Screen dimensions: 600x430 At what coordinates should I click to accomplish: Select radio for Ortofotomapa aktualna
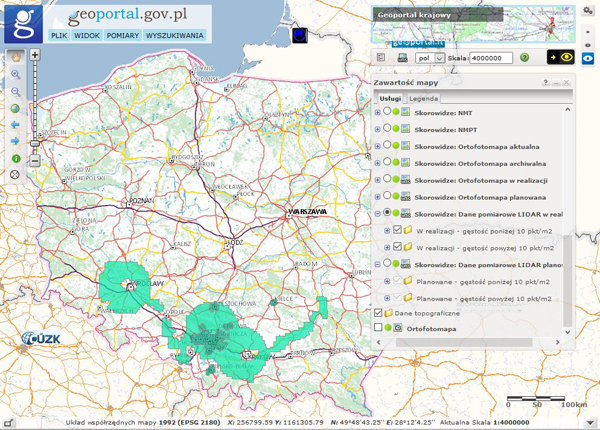tap(387, 145)
